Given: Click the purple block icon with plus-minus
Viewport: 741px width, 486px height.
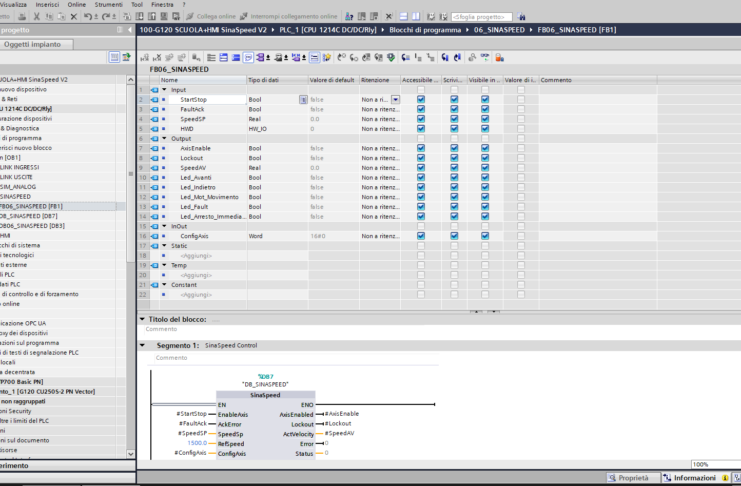Looking at the screenshot, I should pos(262,58).
